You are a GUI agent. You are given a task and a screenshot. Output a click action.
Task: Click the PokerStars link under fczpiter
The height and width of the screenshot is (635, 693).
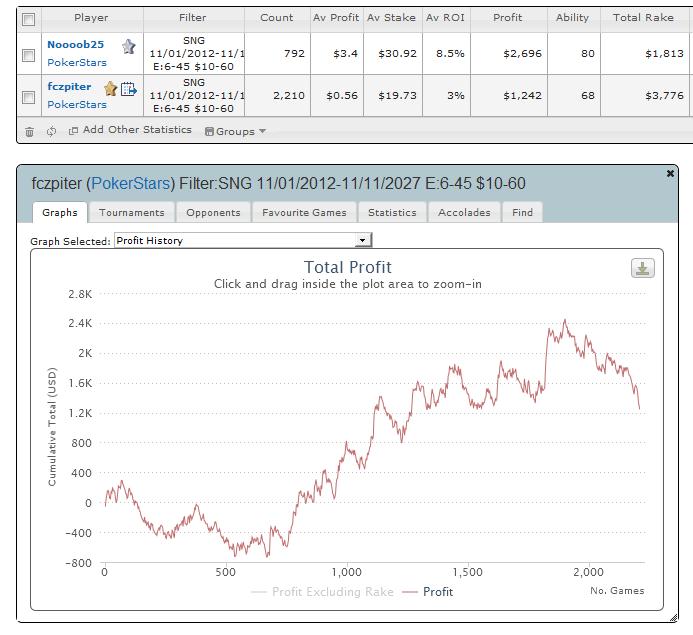coord(77,105)
